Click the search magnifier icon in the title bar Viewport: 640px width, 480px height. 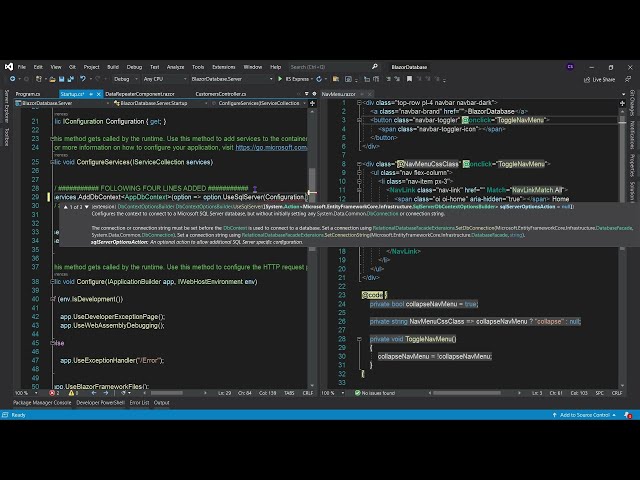coord(375,67)
